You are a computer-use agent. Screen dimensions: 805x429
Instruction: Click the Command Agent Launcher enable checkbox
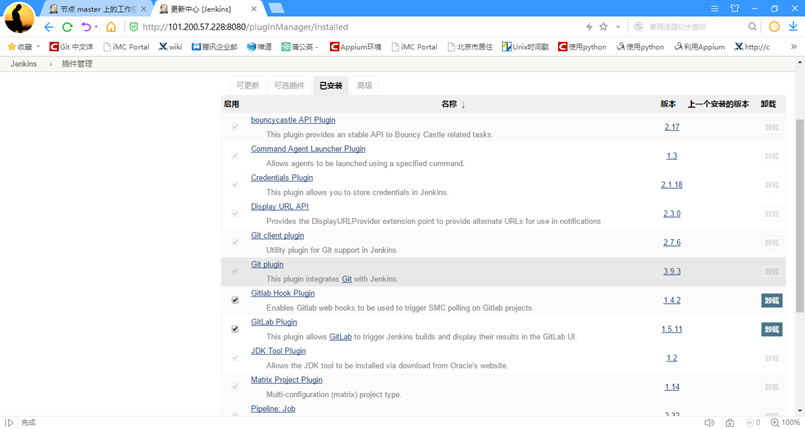coord(235,155)
